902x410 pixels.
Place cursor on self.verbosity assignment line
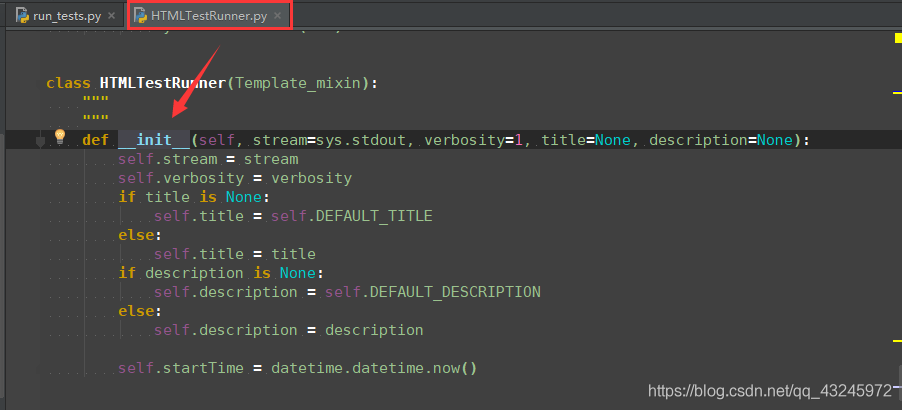click(235, 178)
